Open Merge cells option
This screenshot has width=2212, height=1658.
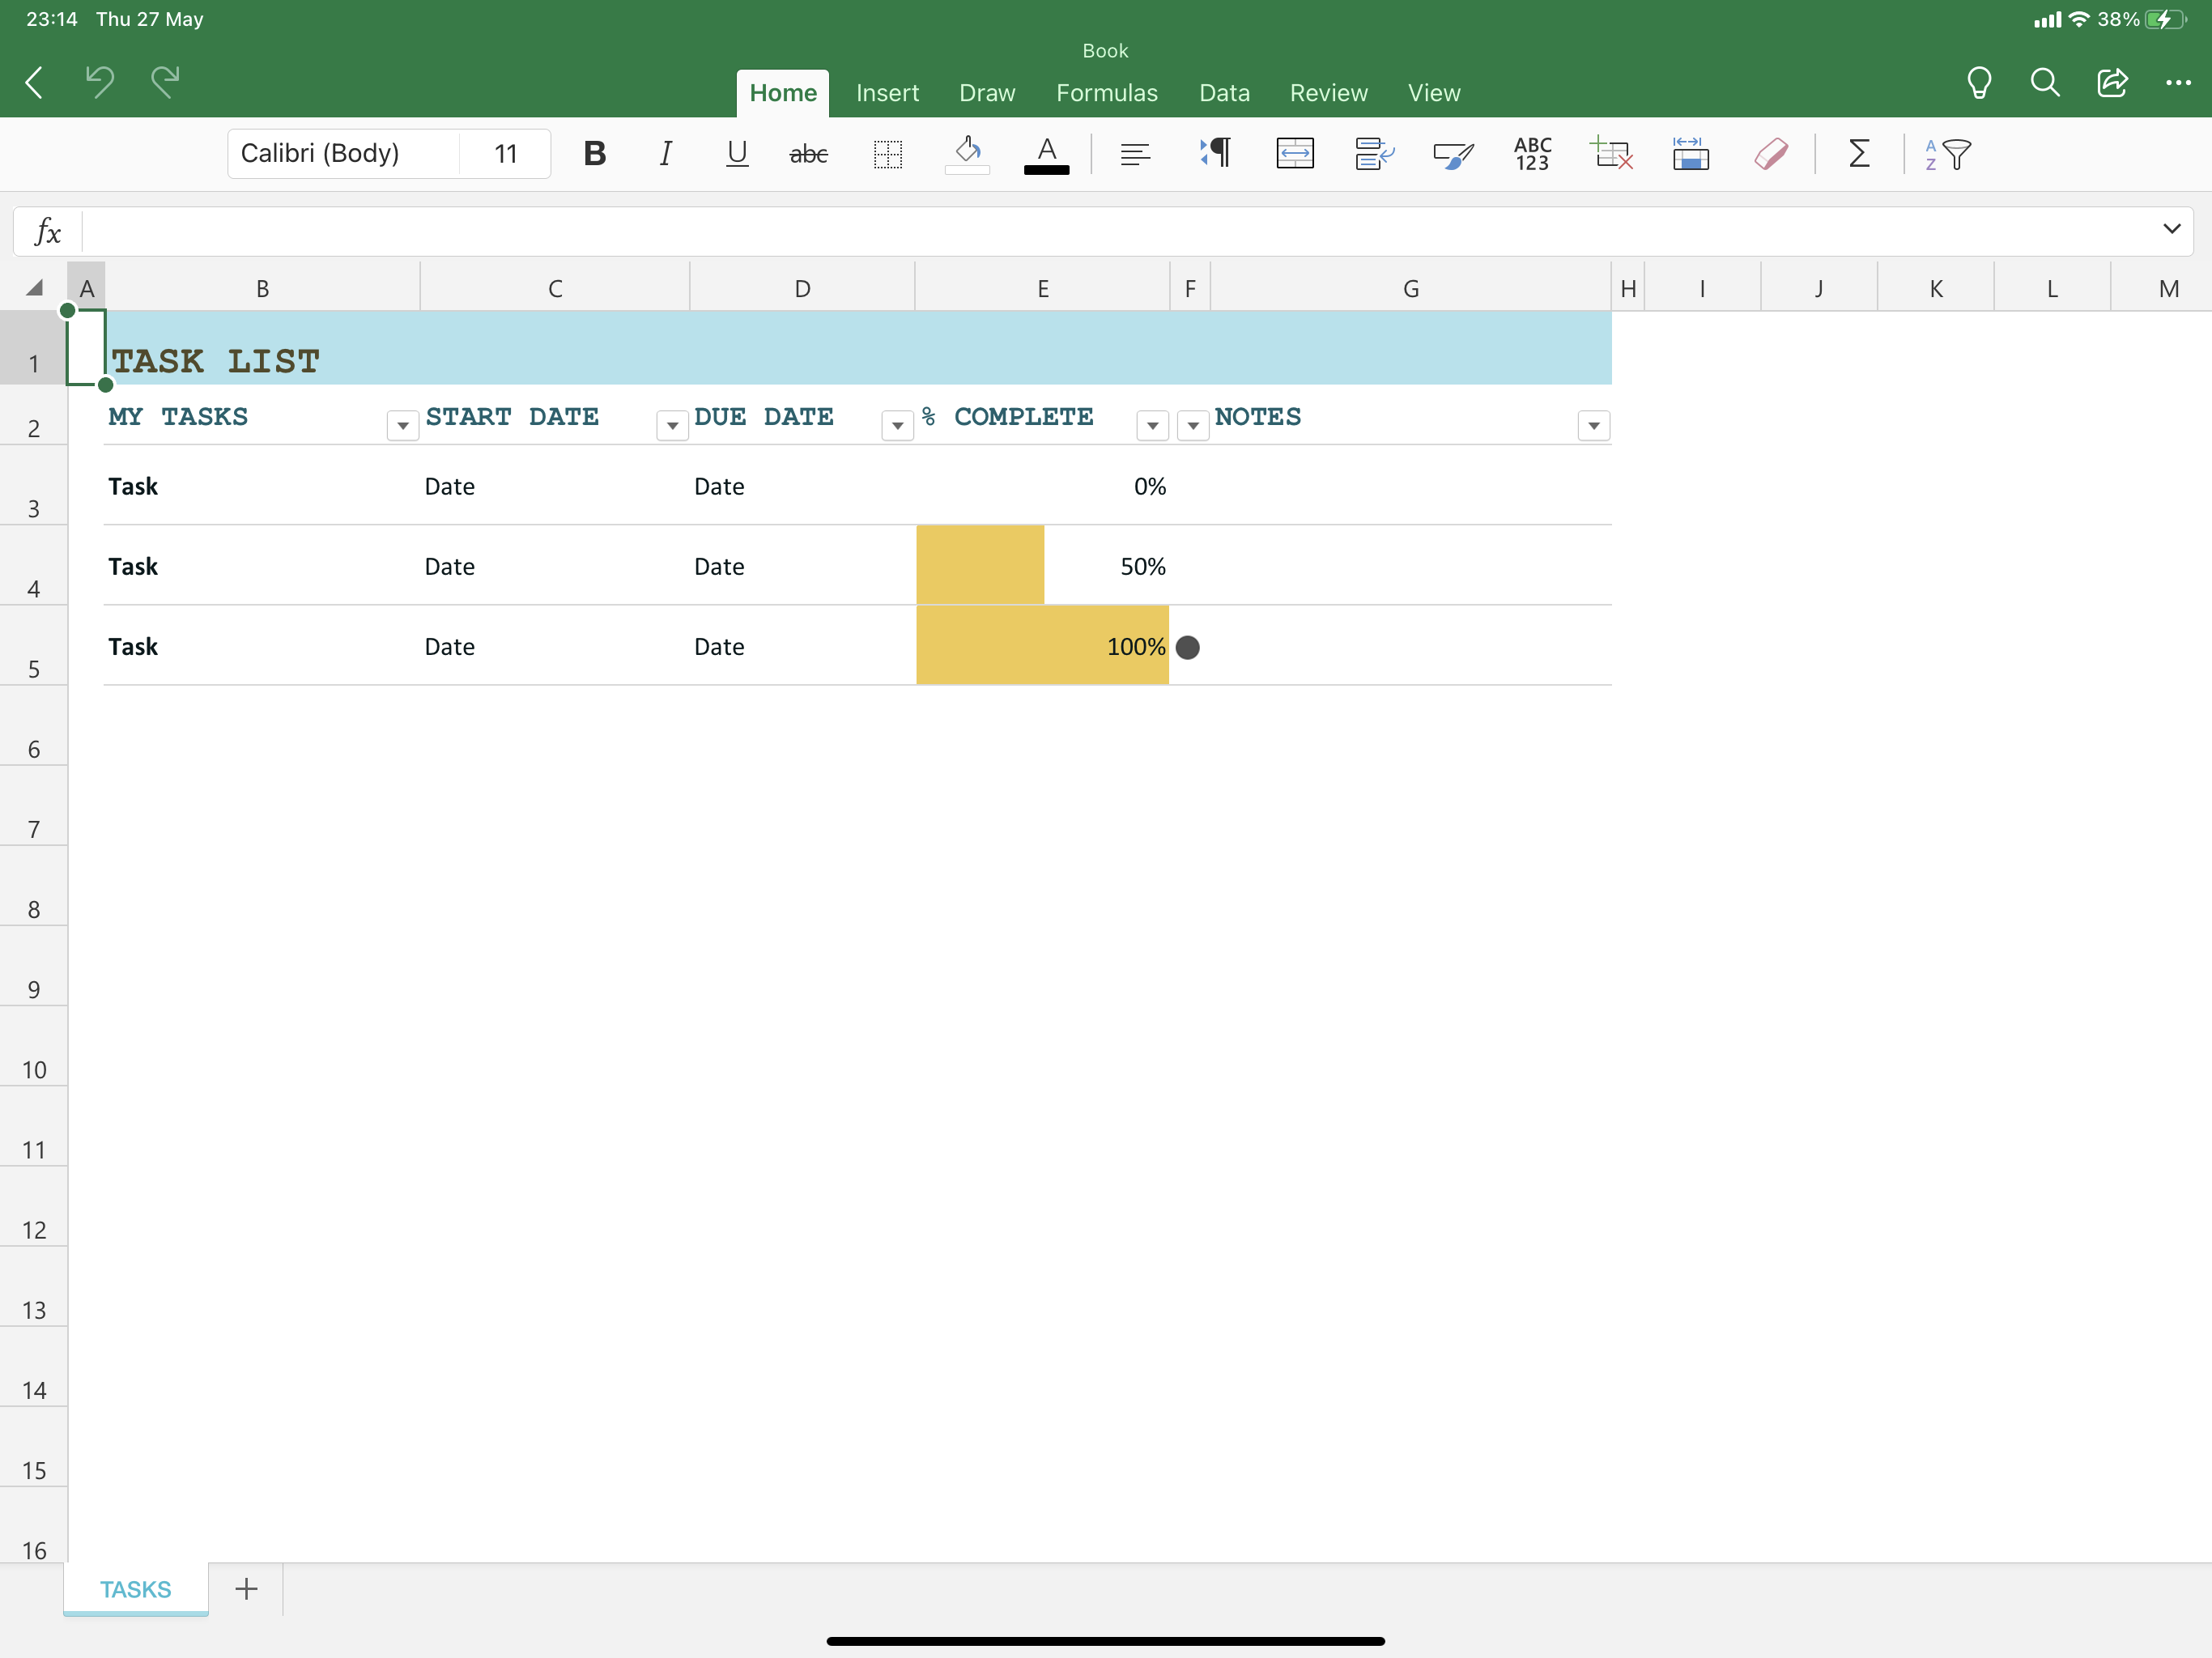click(1294, 154)
